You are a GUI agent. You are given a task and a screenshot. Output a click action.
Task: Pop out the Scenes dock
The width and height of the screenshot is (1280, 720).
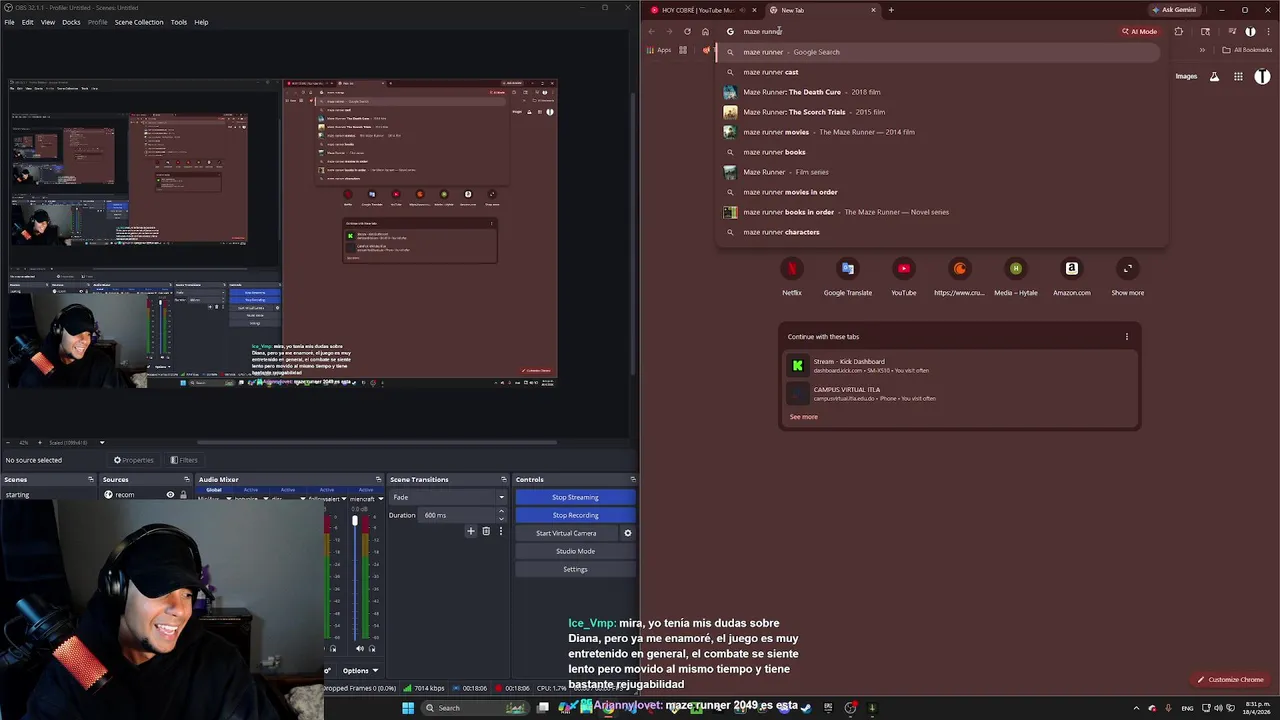tap(91, 479)
